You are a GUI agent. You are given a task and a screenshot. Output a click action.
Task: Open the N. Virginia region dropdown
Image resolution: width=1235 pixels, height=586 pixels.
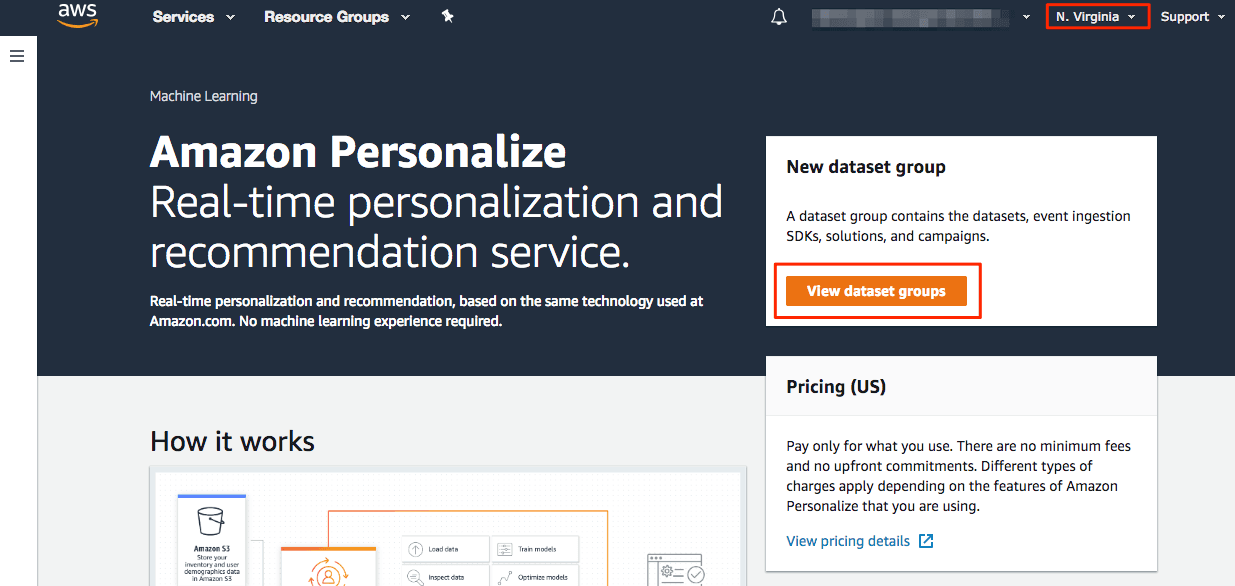coord(1097,16)
